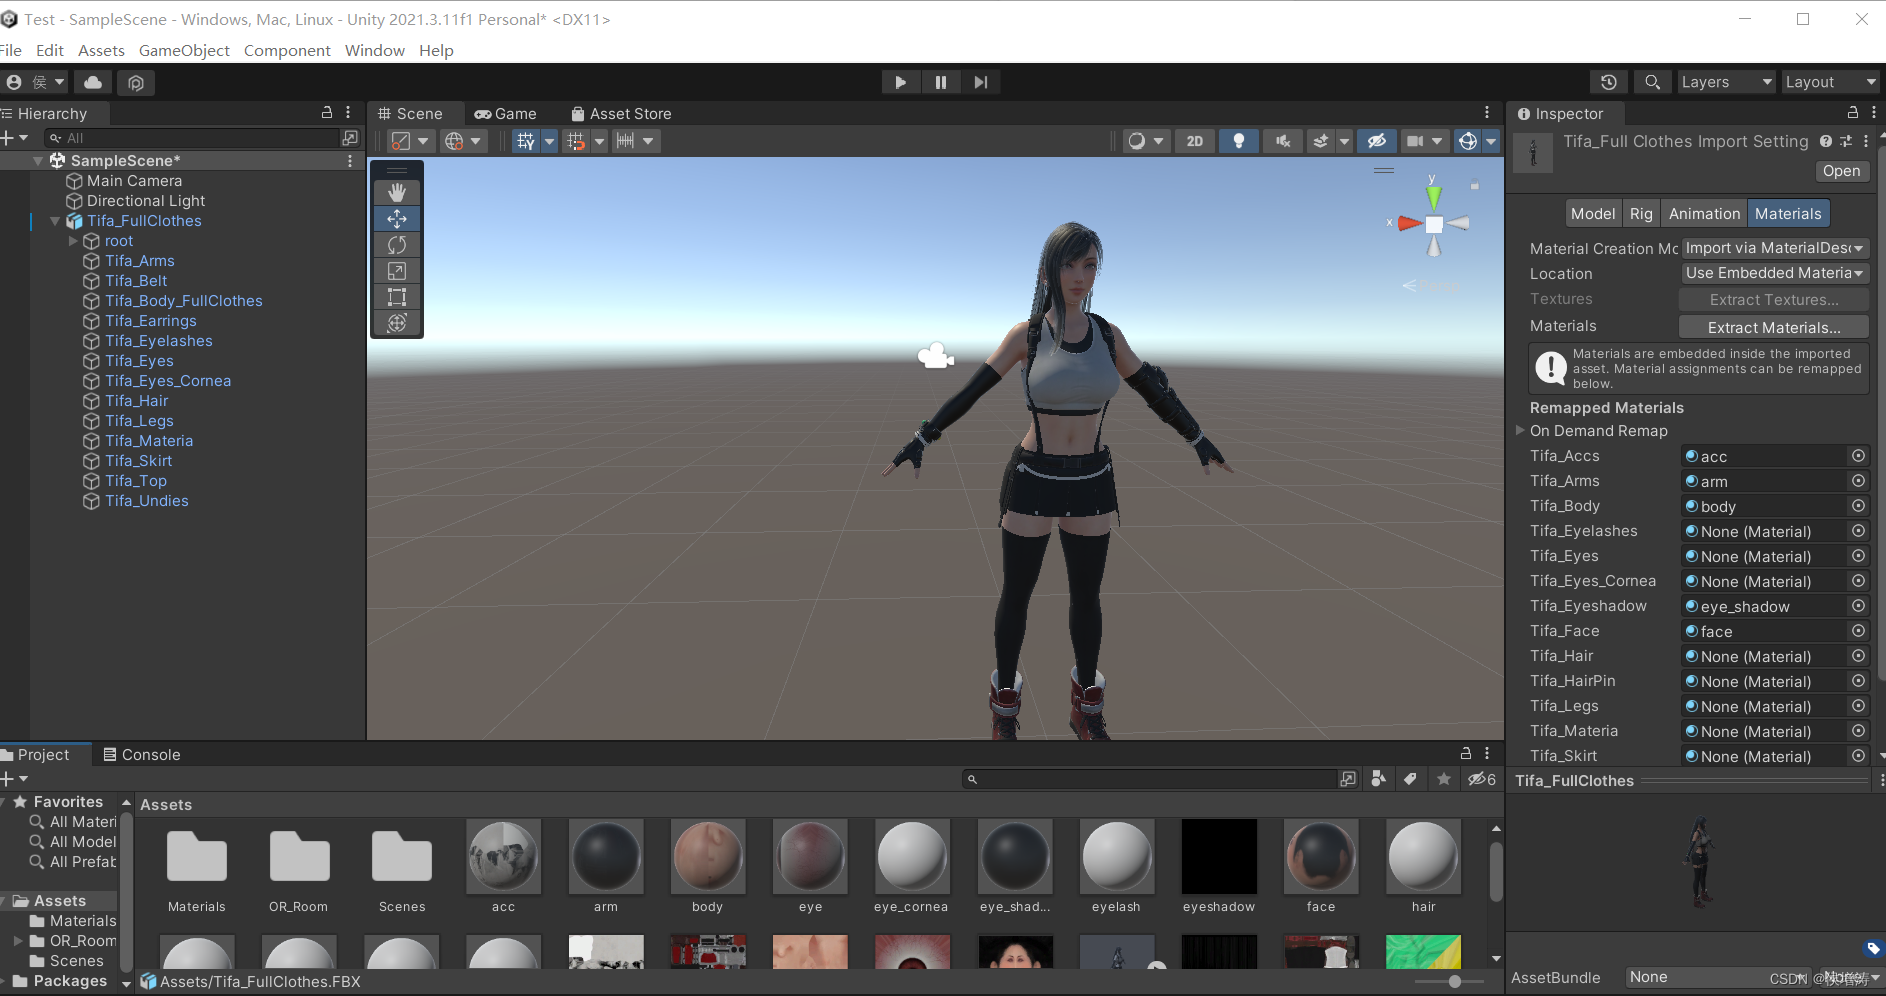
Task: Click the global search magnifier icon
Action: 1652,82
